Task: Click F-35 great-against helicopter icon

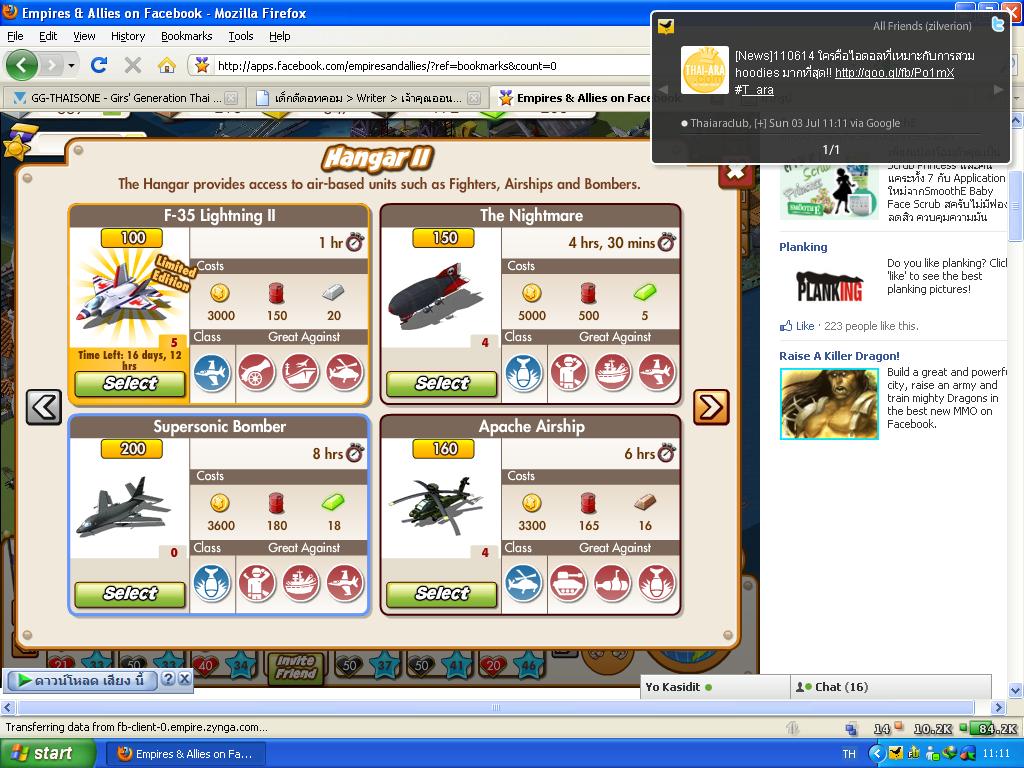Action: coord(345,373)
